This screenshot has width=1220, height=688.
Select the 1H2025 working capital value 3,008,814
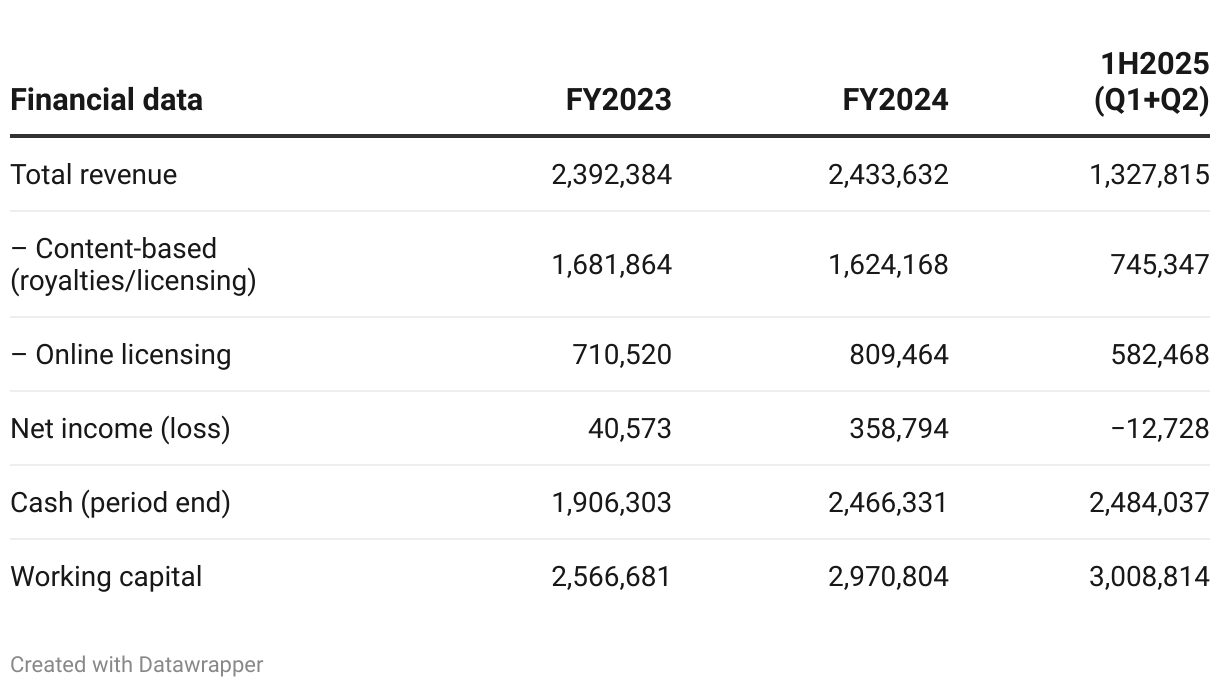pos(1149,577)
